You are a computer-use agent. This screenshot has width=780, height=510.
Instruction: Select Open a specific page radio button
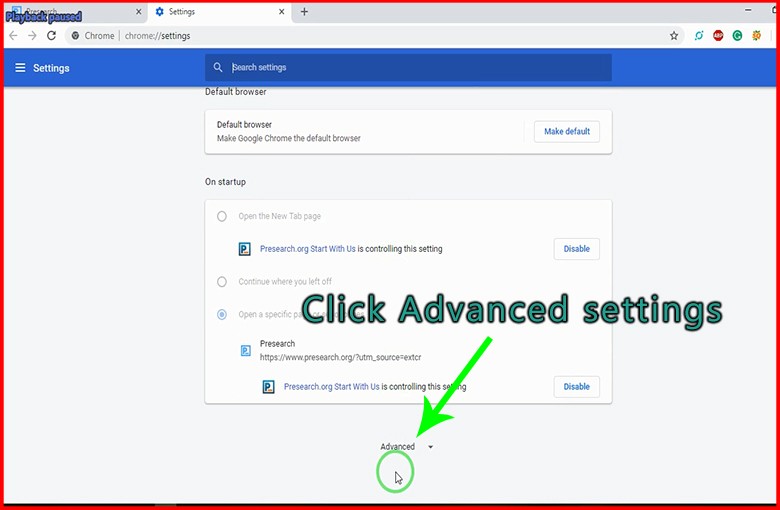point(222,314)
